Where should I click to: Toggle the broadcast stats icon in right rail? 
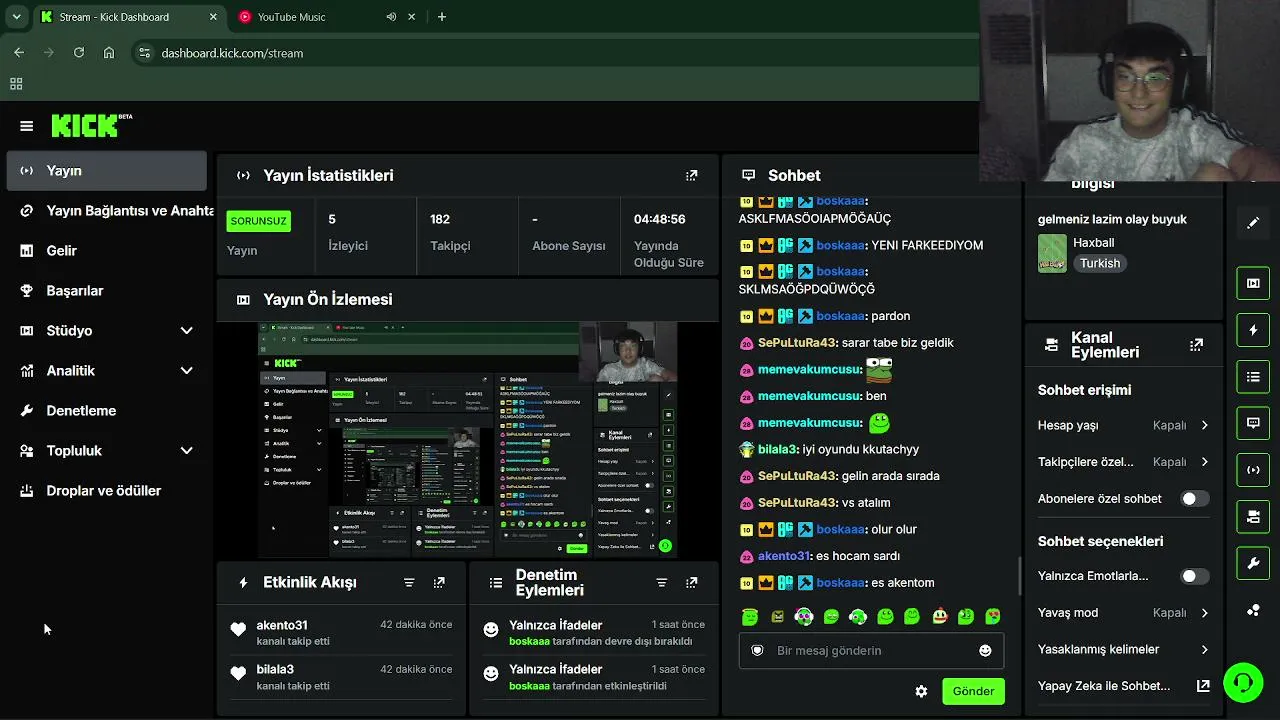pyautogui.click(x=1253, y=470)
